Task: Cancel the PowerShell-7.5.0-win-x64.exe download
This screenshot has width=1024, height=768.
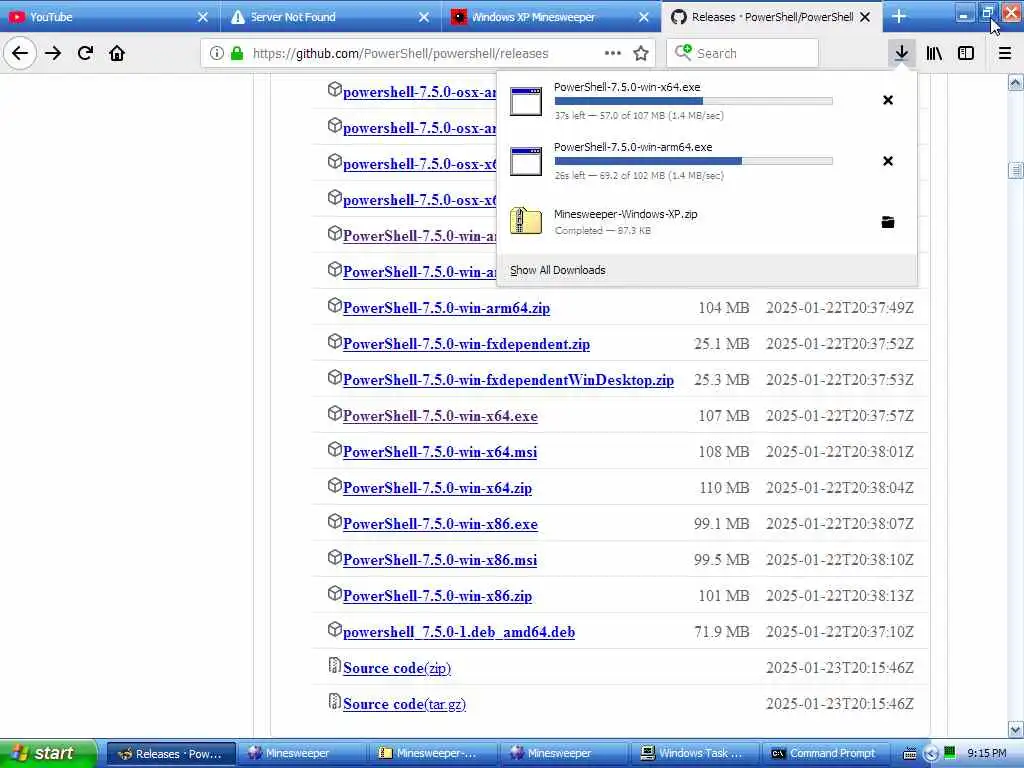Action: pyautogui.click(x=888, y=100)
